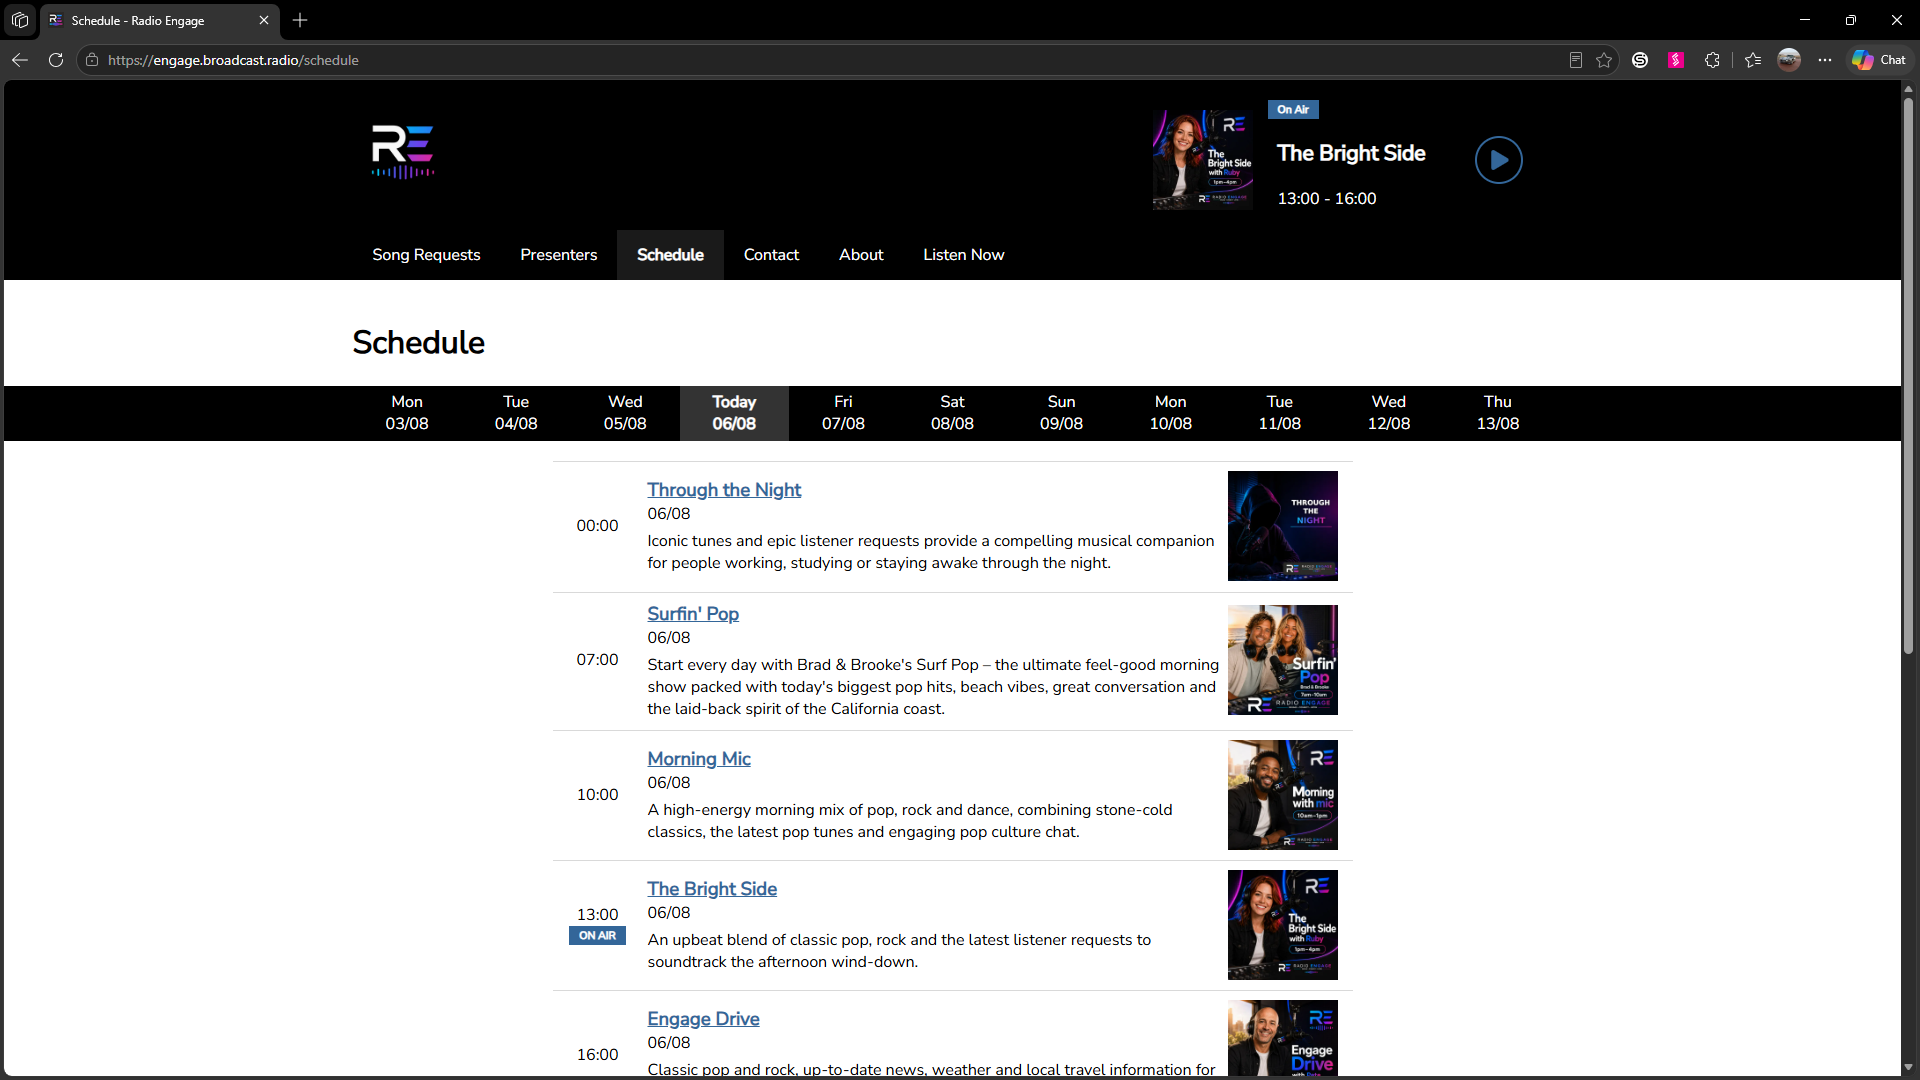This screenshot has width=1920, height=1080.
Task: Open The Bright Side schedule link
Action: 712,889
